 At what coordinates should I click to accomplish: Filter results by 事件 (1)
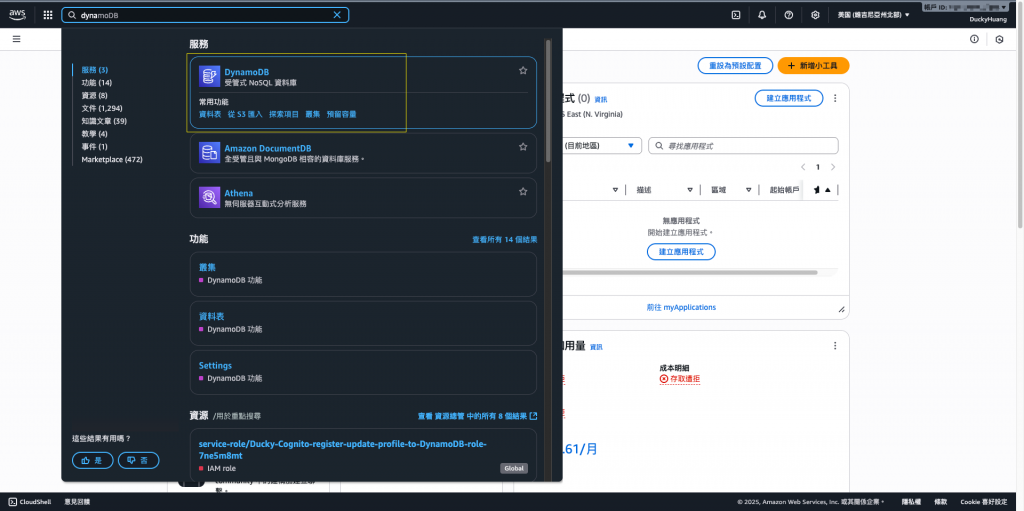[95, 146]
